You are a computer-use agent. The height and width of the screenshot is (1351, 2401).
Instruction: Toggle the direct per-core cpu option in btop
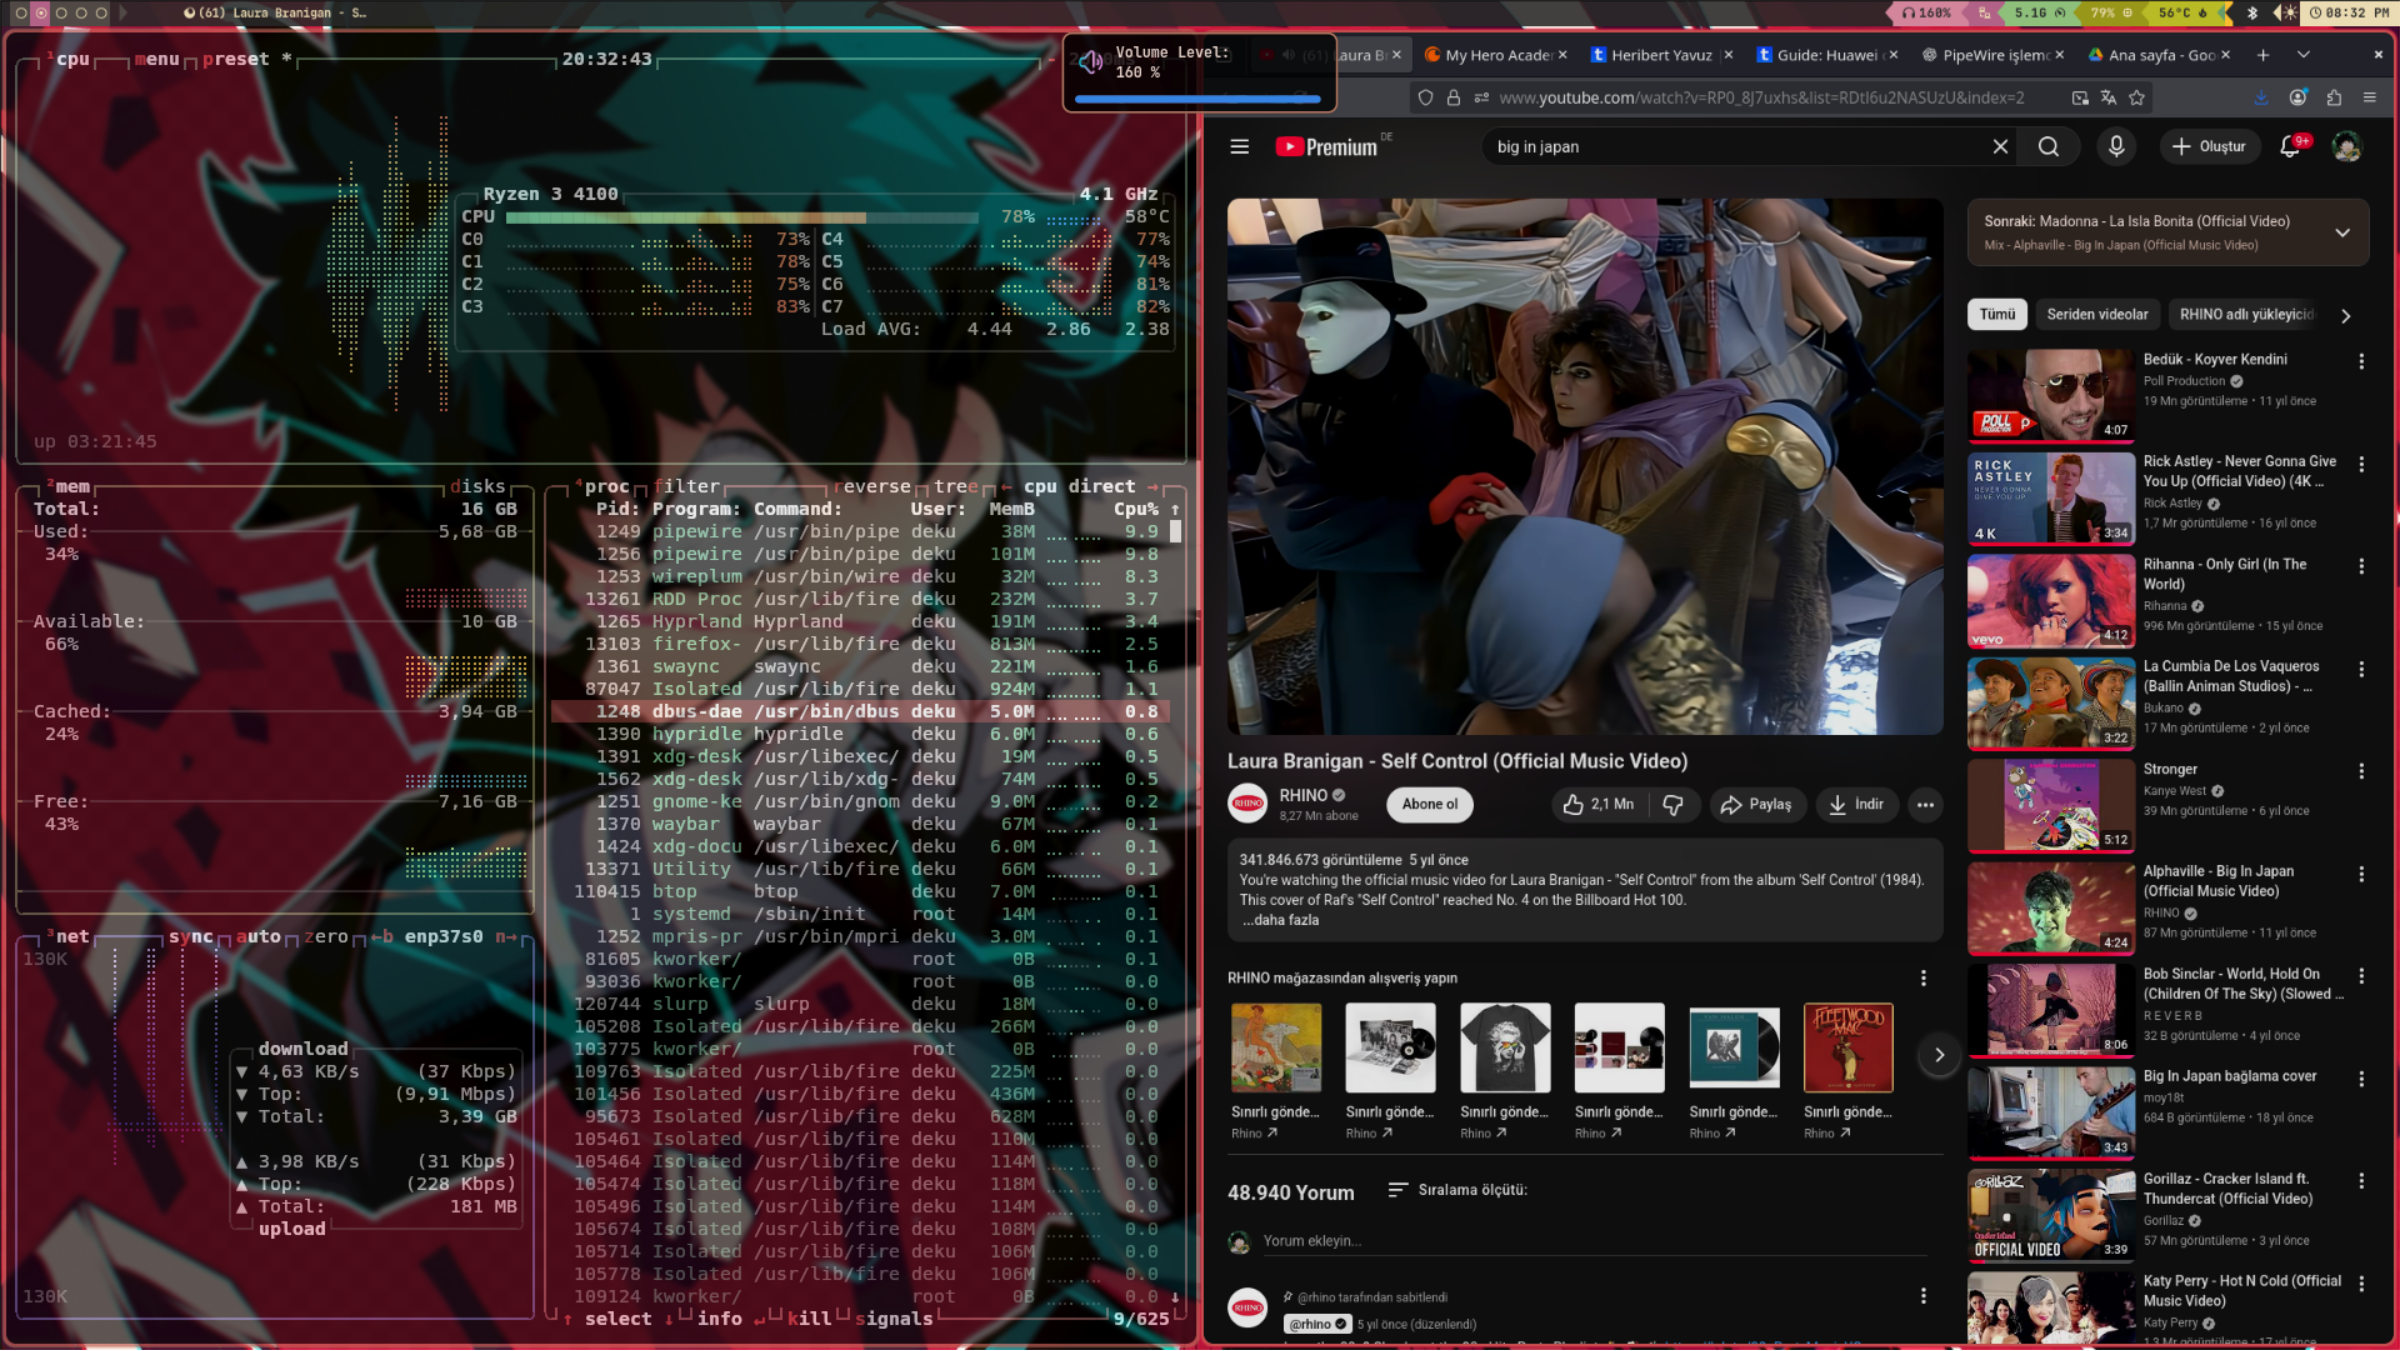(1102, 486)
